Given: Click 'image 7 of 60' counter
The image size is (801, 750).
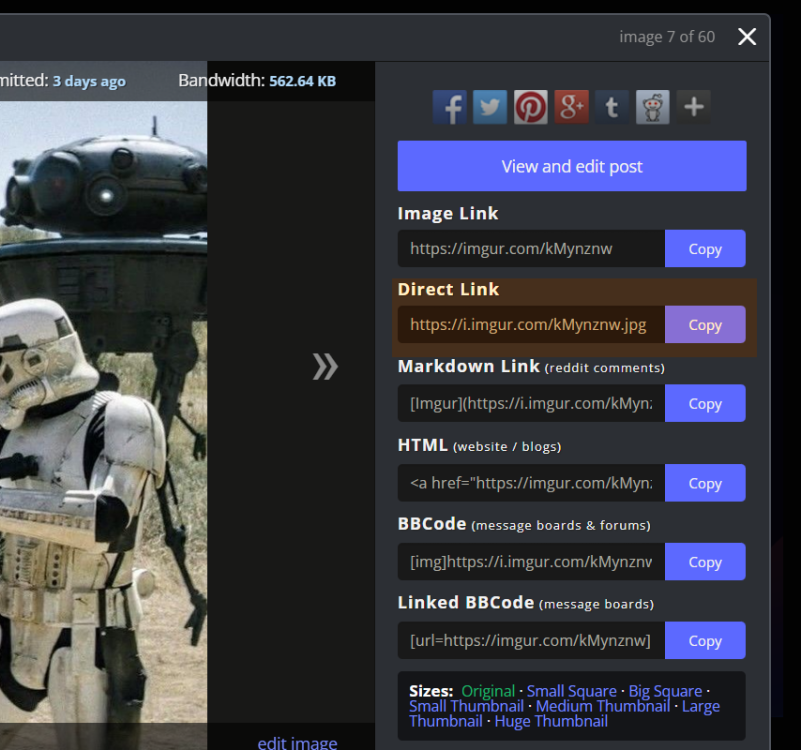Looking at the screenshot, I should [x=667, y=37].
